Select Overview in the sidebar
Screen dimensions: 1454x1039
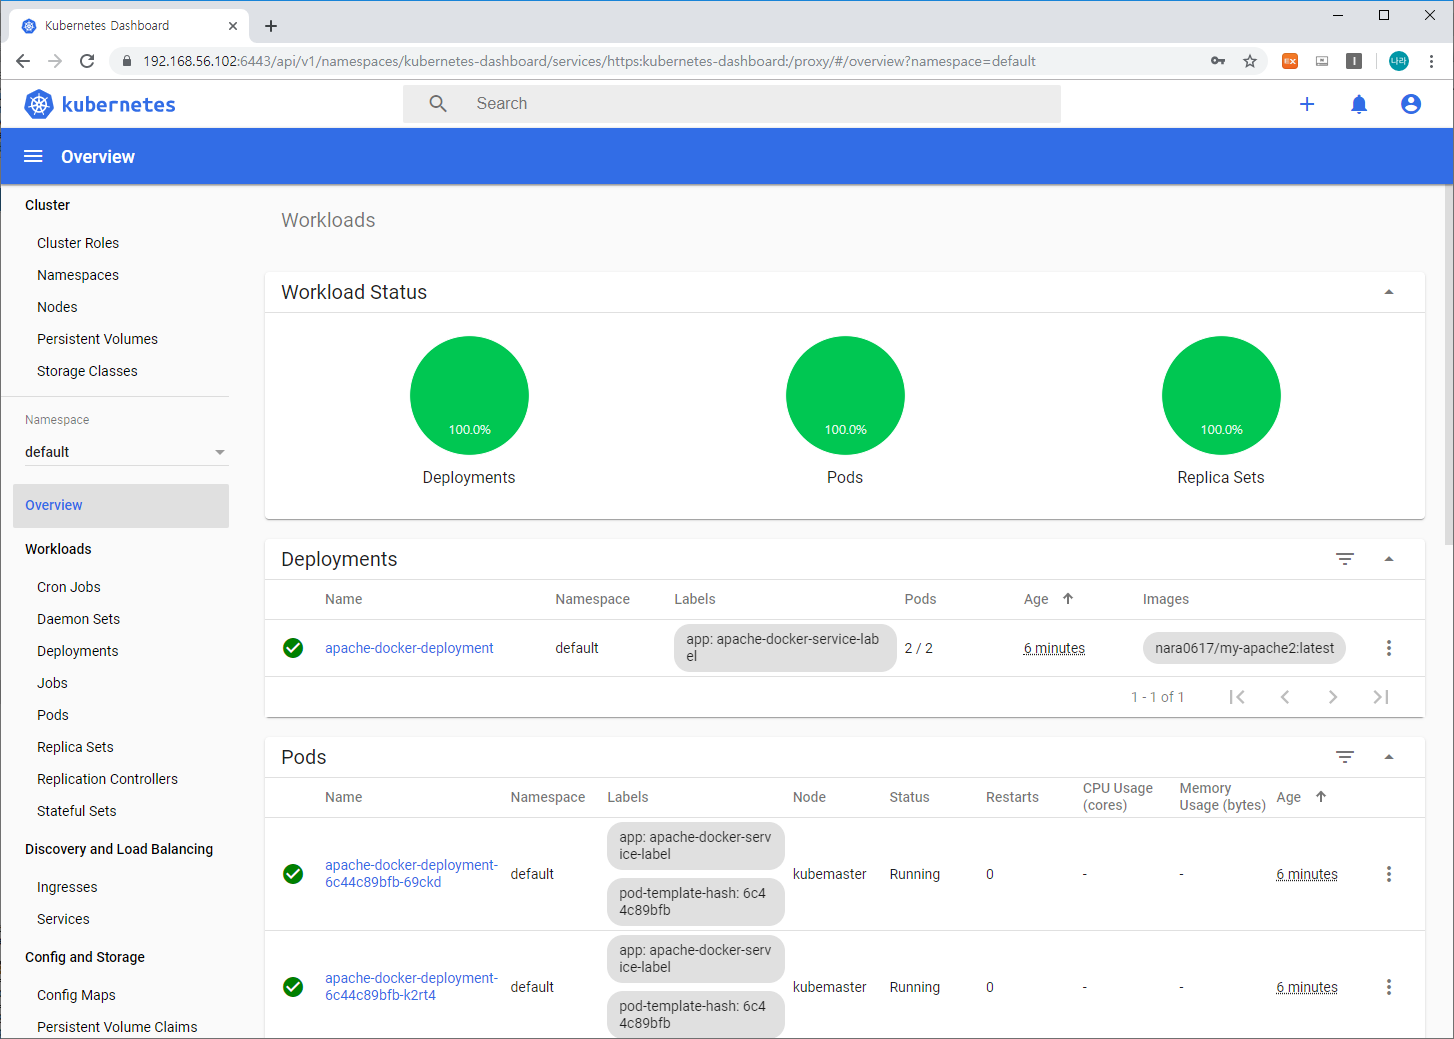tap(121, 506)
